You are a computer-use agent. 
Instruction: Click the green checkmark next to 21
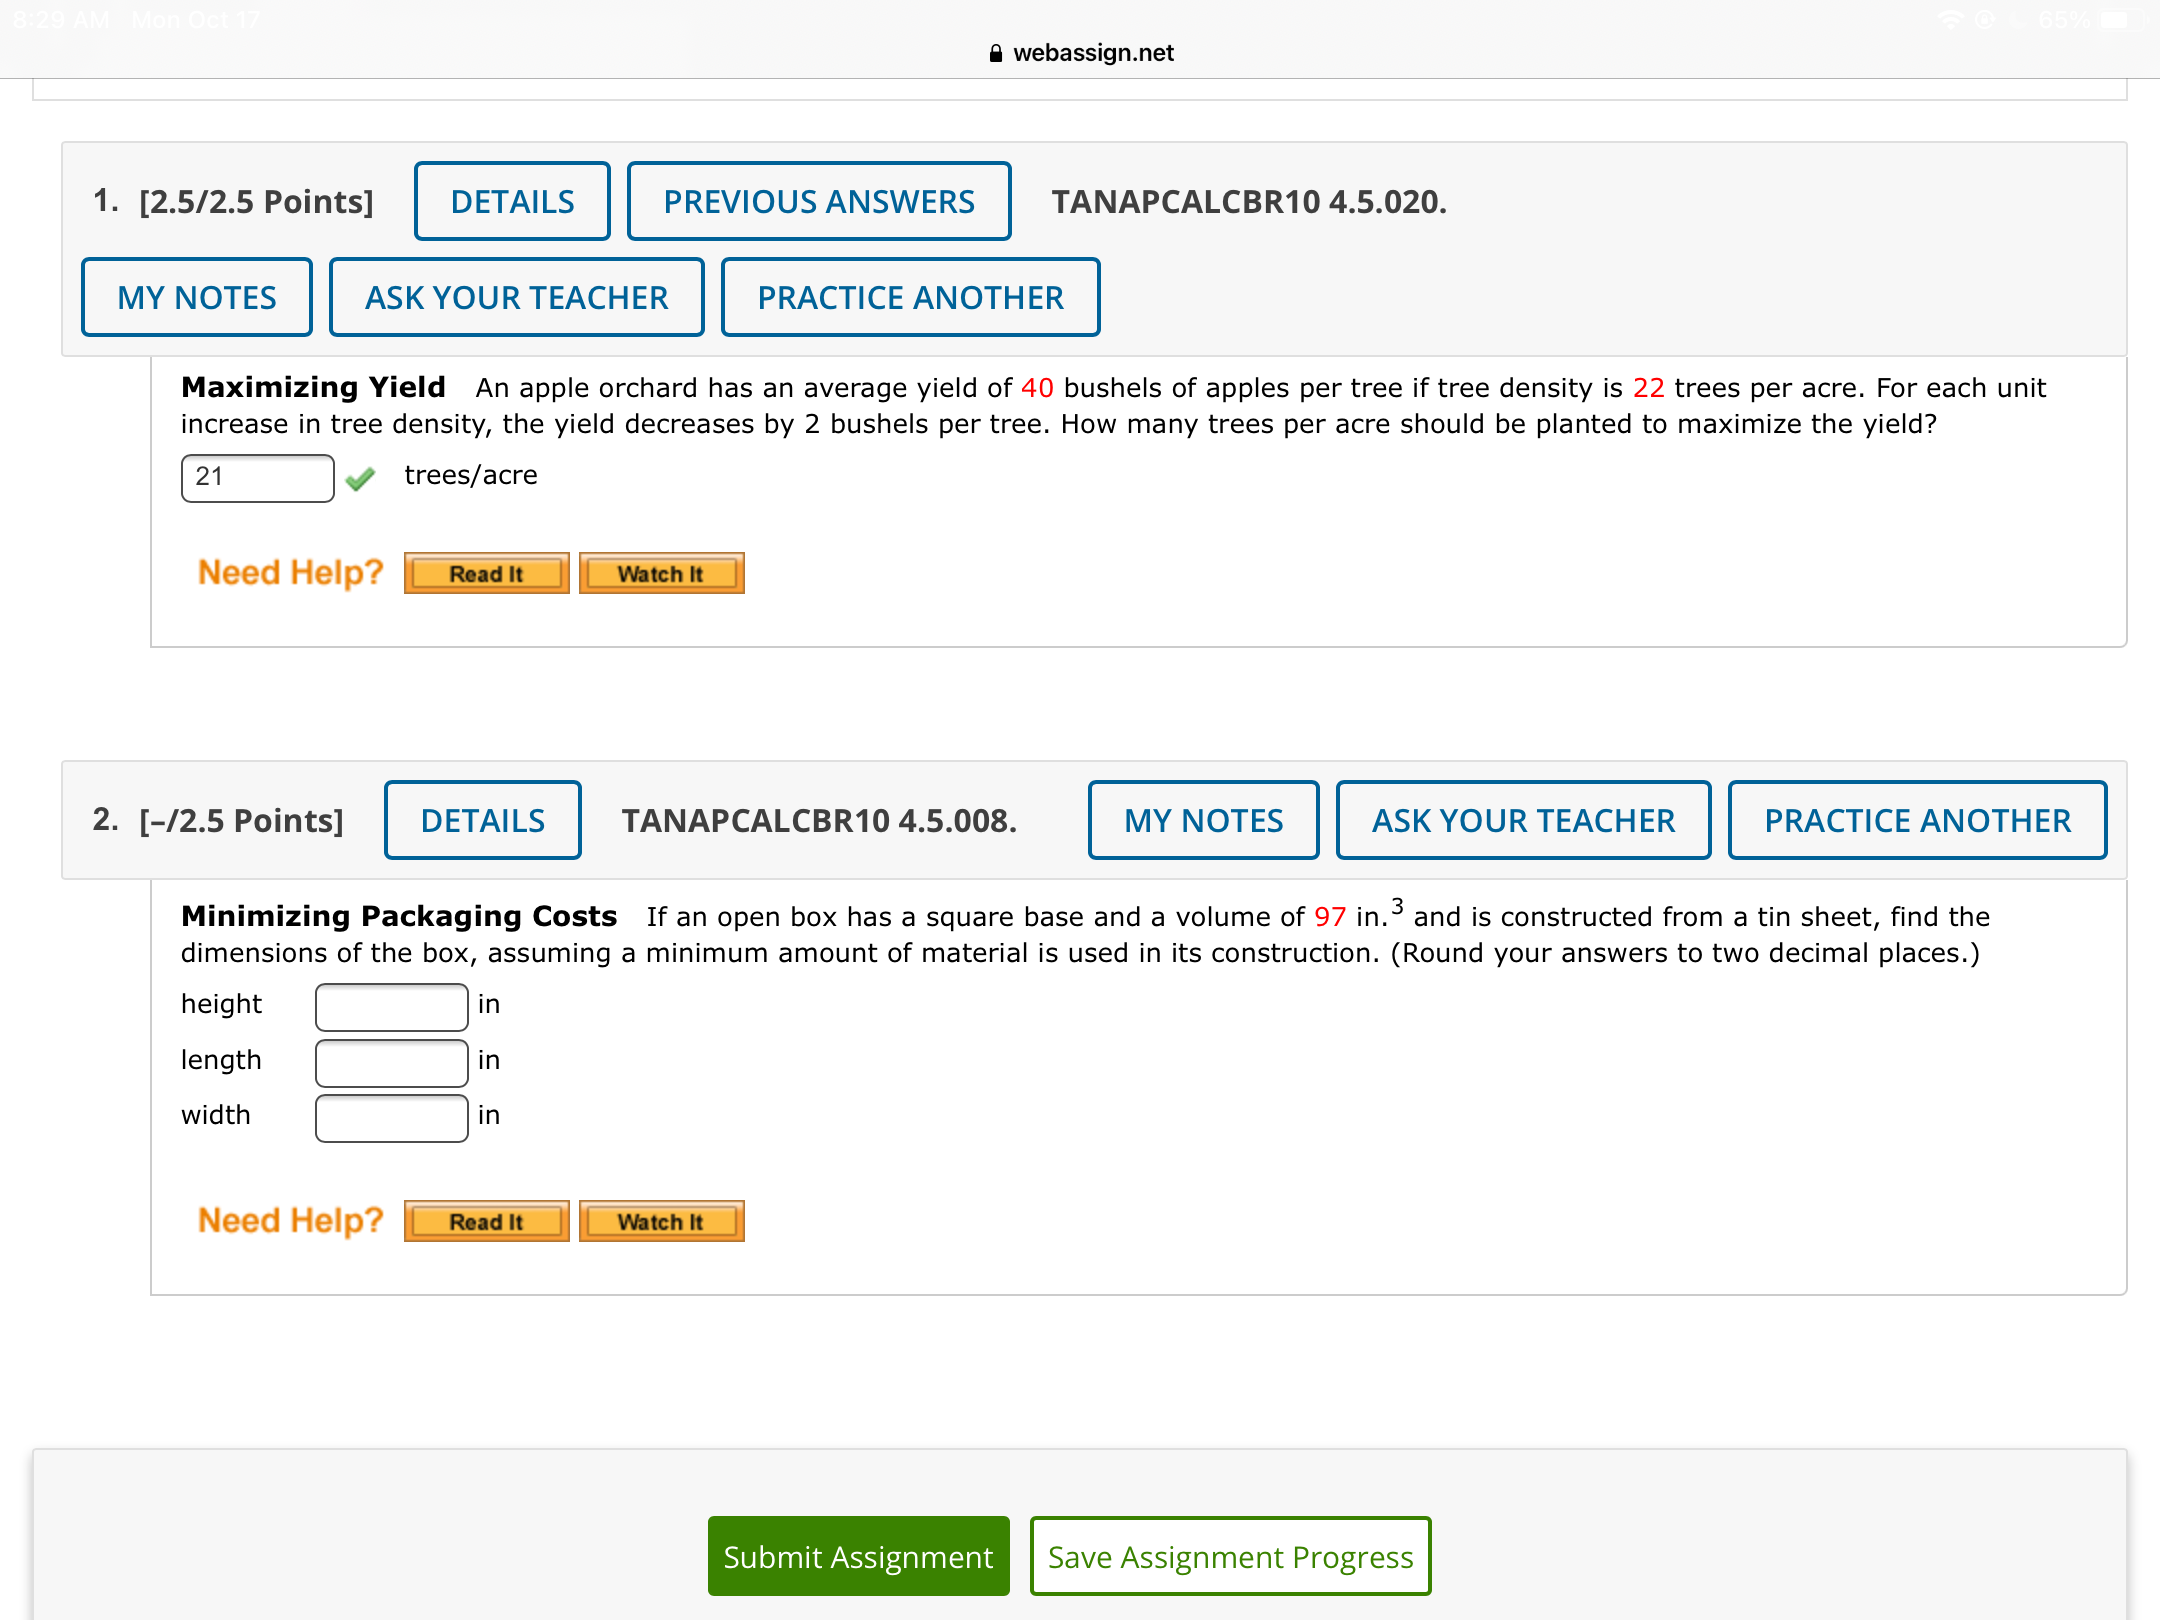(360, 479)
